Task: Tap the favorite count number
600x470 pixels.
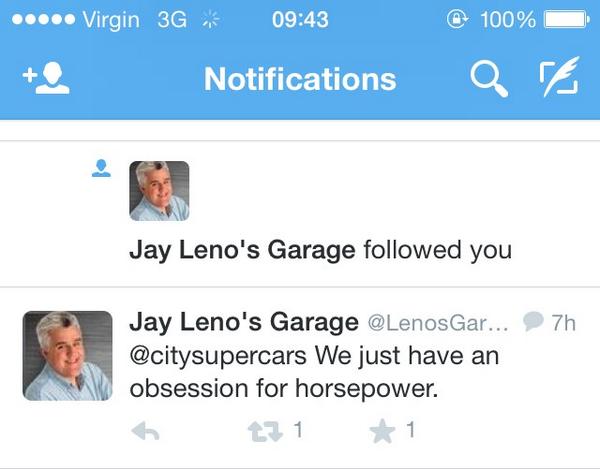Action: [411, 429]
